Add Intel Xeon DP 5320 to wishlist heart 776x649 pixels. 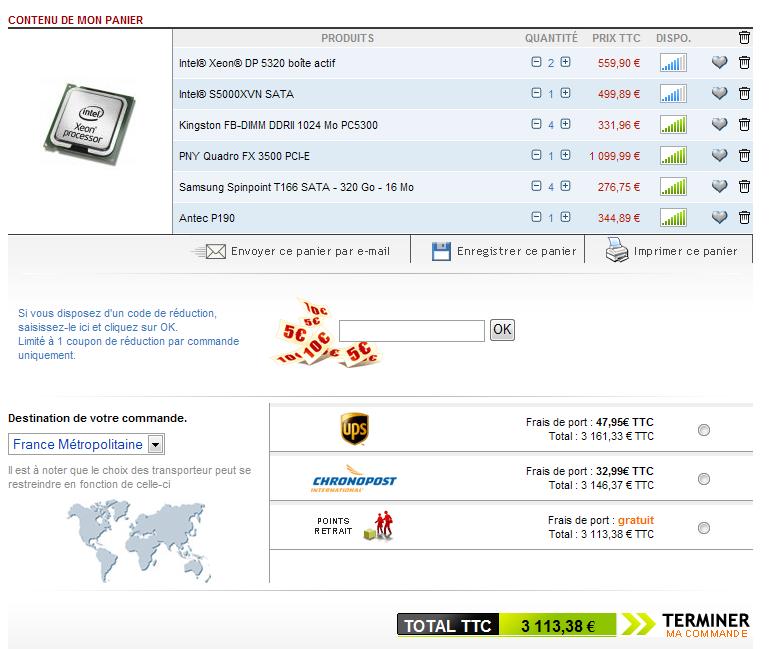719,62
